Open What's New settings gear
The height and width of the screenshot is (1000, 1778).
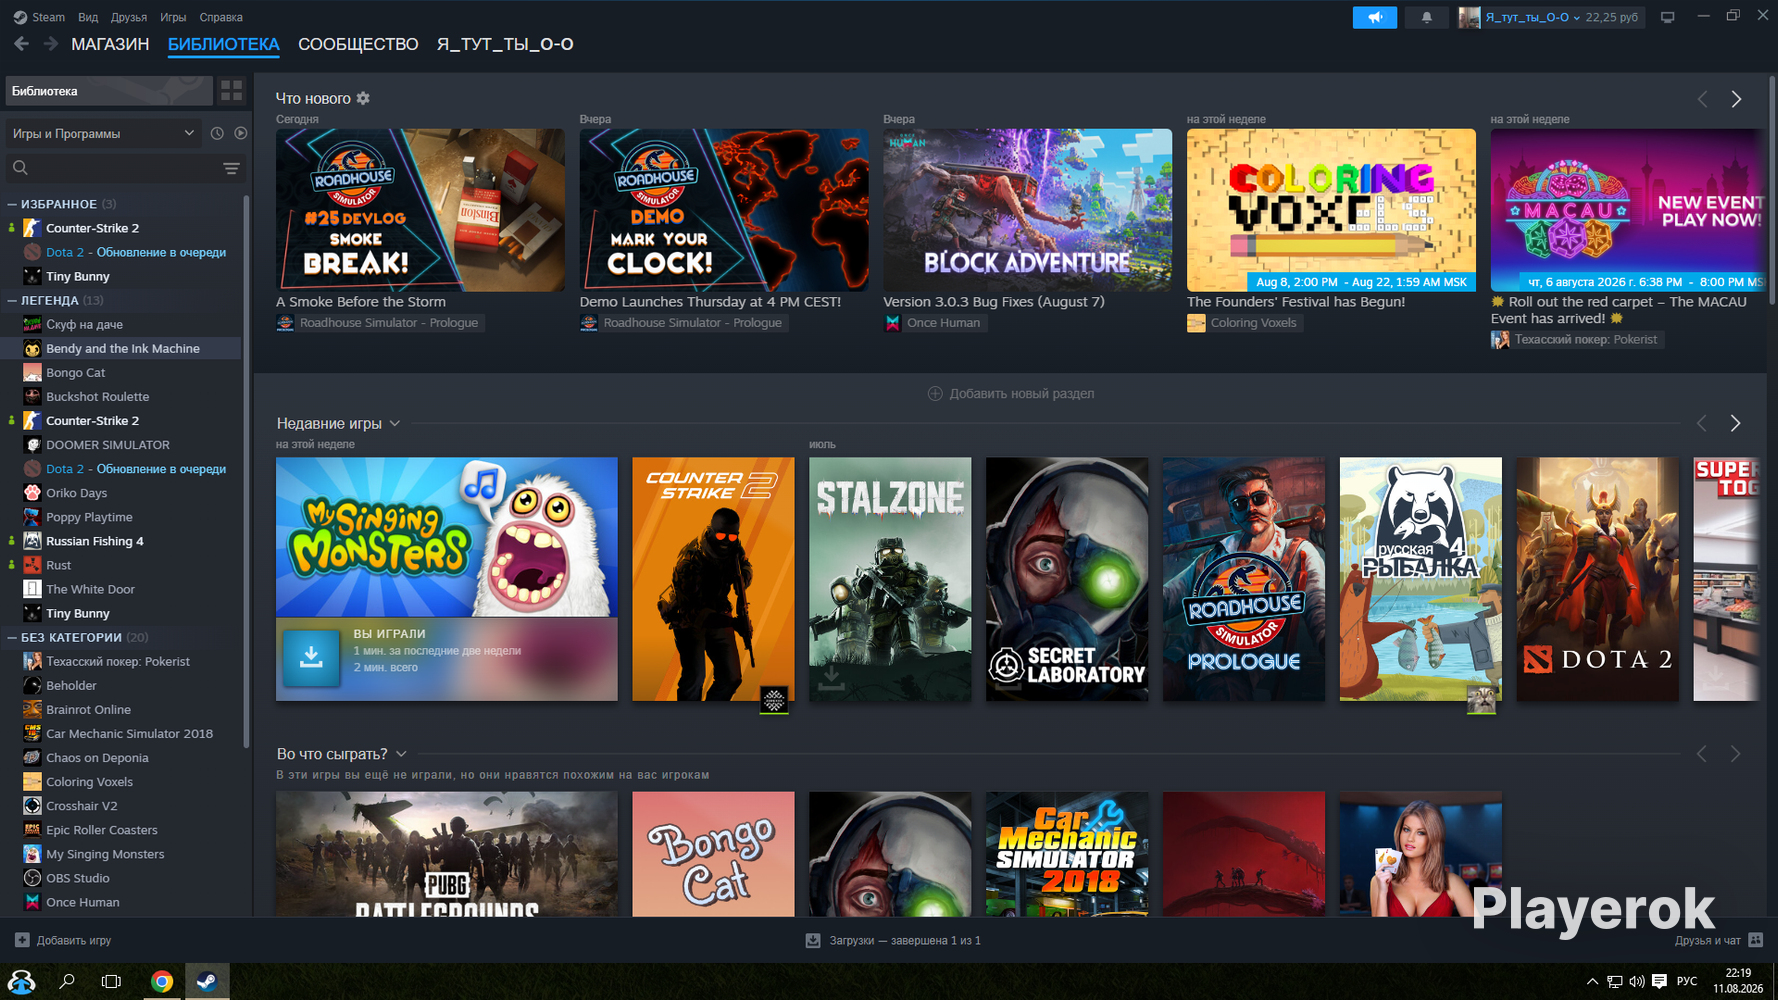363,98
